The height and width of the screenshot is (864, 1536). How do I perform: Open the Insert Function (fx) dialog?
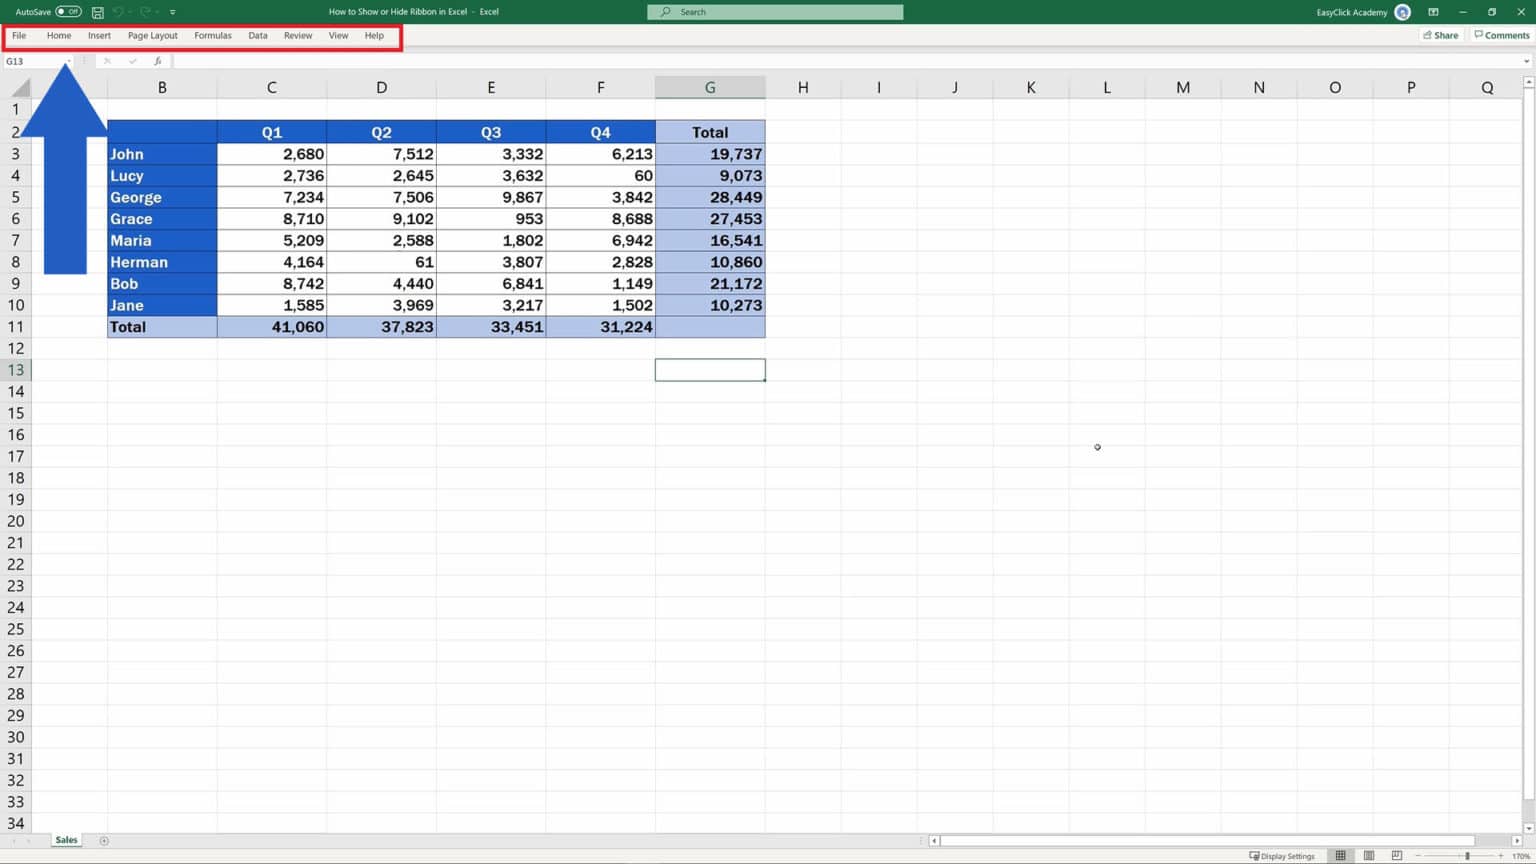[158, 61]
